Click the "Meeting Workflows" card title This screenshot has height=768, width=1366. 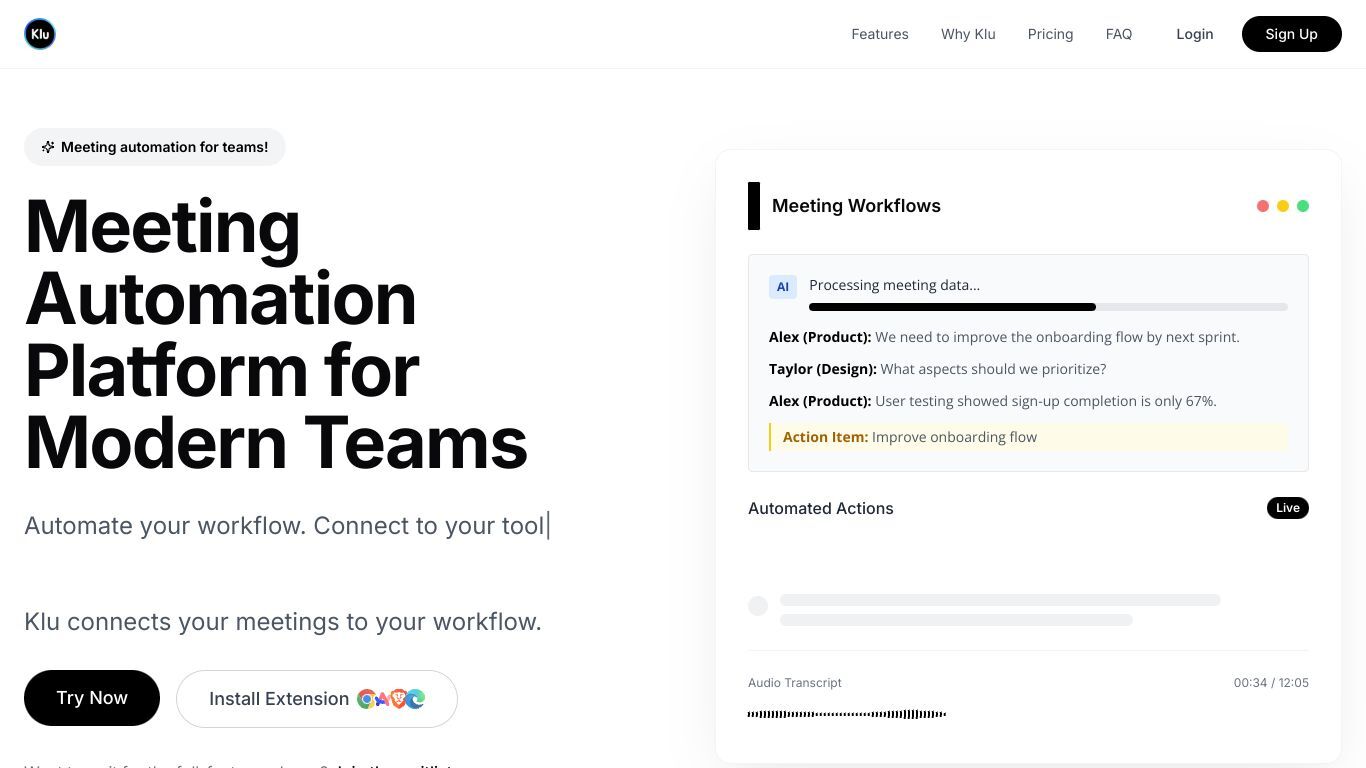(x=856, y=206)
